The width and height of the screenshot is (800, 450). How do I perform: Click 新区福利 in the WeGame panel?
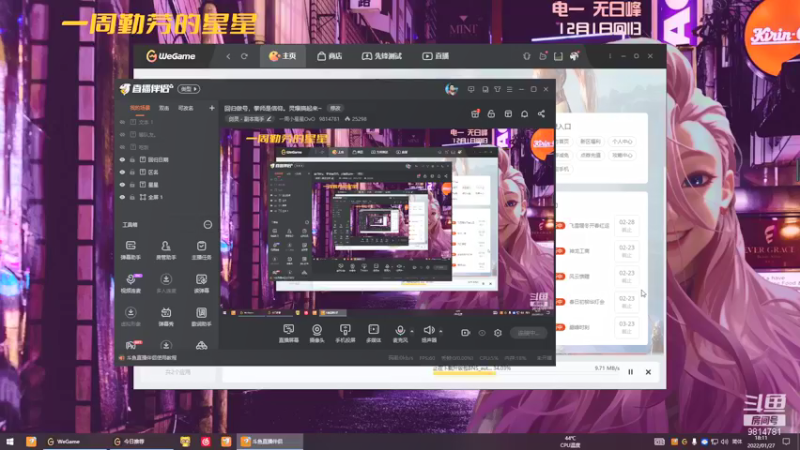pyautogui.click(x=590, y=141)
